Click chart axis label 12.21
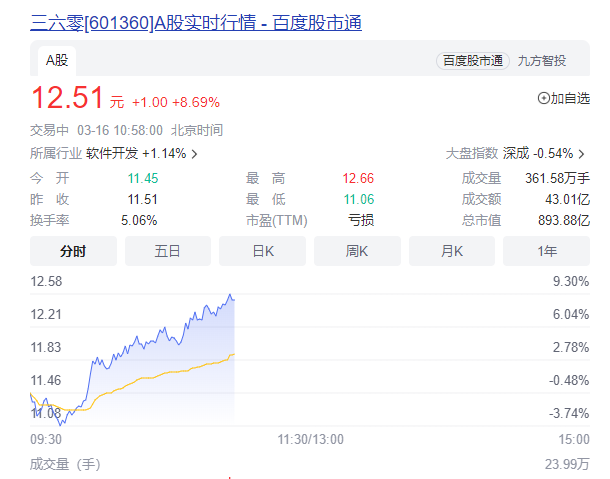 tap(46, 314)
